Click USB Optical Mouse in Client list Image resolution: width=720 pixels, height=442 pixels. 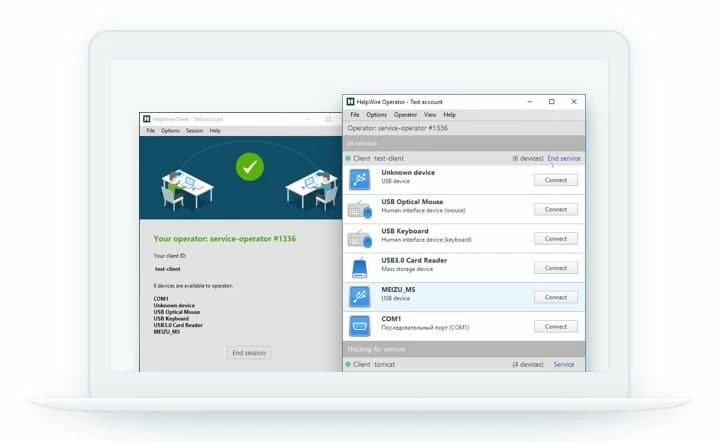pyautogui.click(x=177, y=312)
